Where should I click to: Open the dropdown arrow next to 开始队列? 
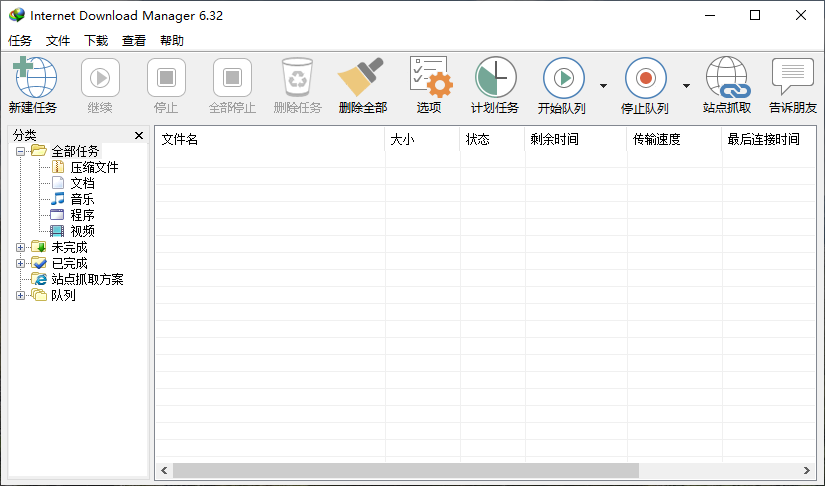coord(603,86)
